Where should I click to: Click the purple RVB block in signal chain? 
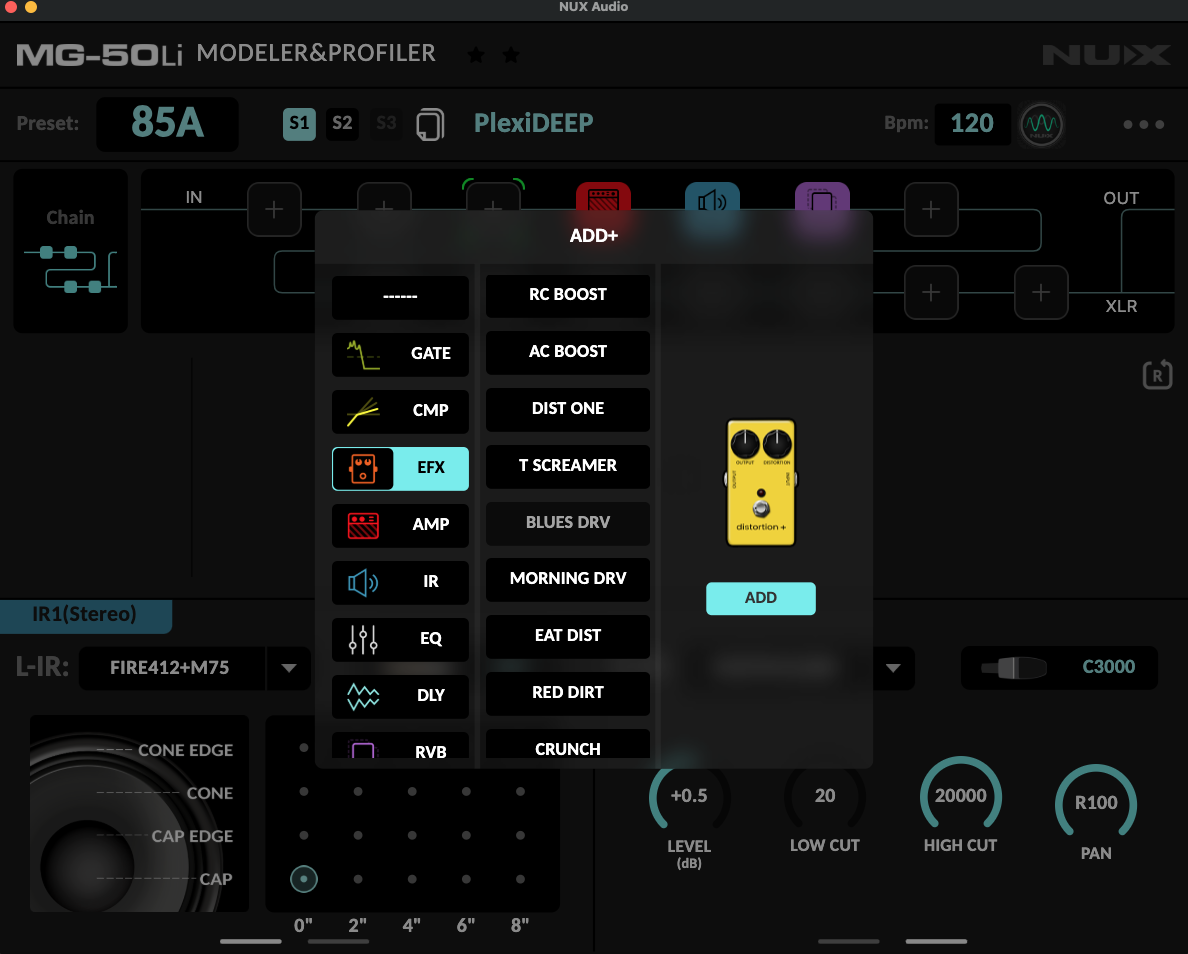coord(822,197)
